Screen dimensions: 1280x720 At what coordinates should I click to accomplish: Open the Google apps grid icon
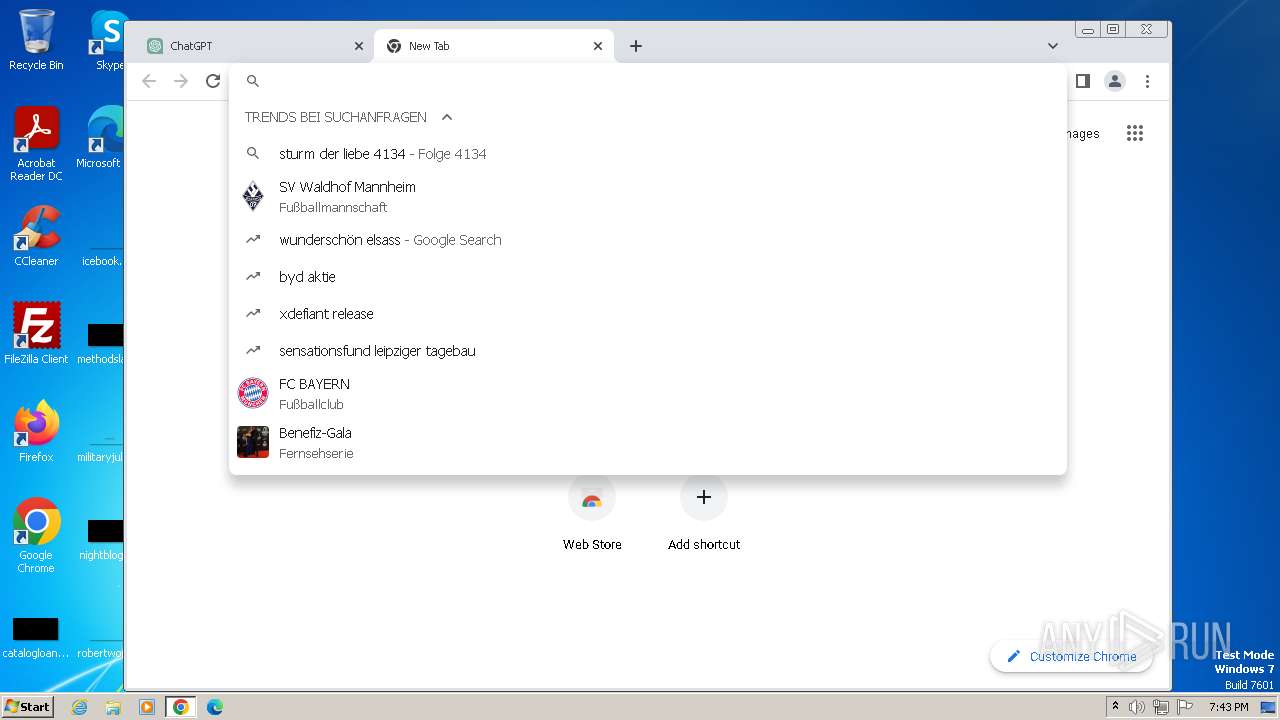pyautogui.click(x=1134, y=133)
